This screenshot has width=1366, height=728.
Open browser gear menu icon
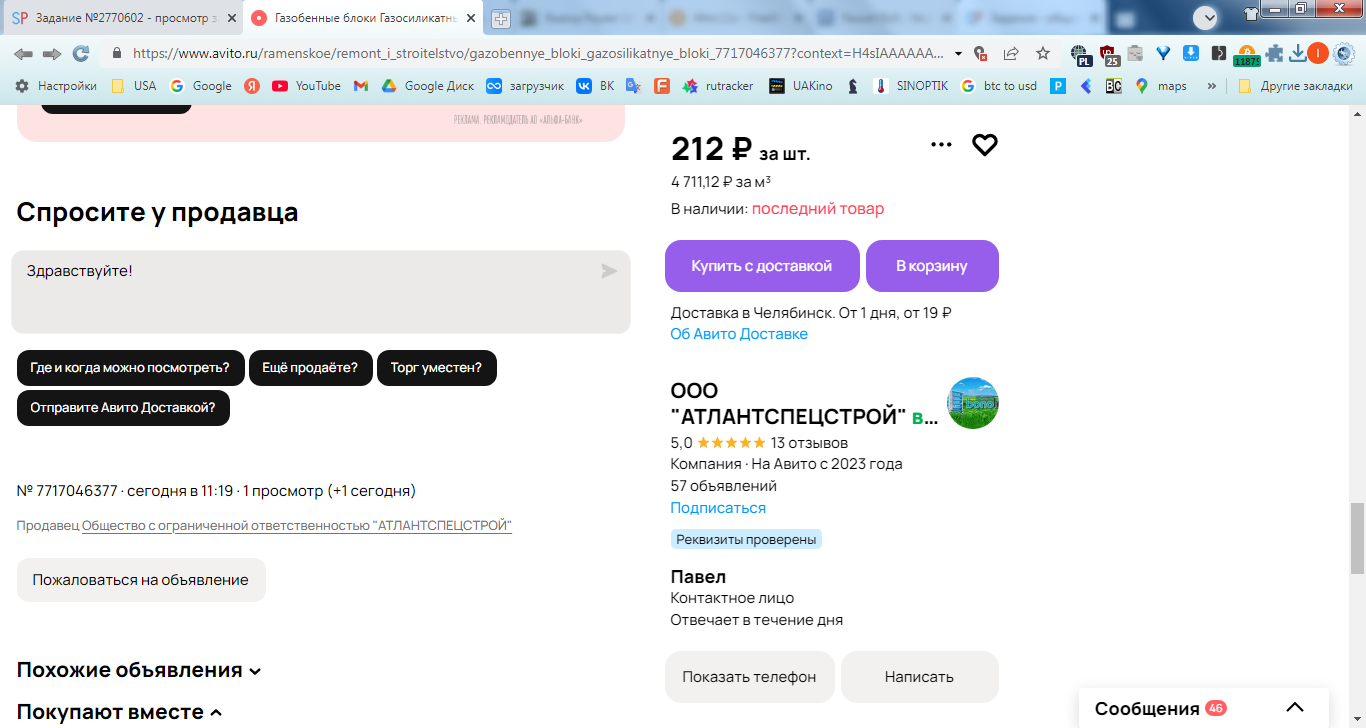coord(1345,53)
